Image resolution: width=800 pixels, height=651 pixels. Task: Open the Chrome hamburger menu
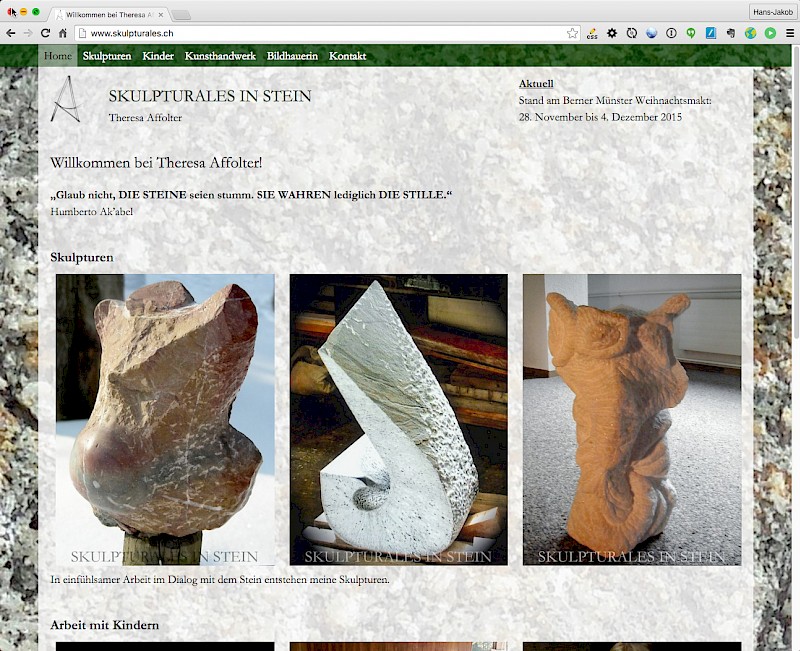(x=789, y=33)
